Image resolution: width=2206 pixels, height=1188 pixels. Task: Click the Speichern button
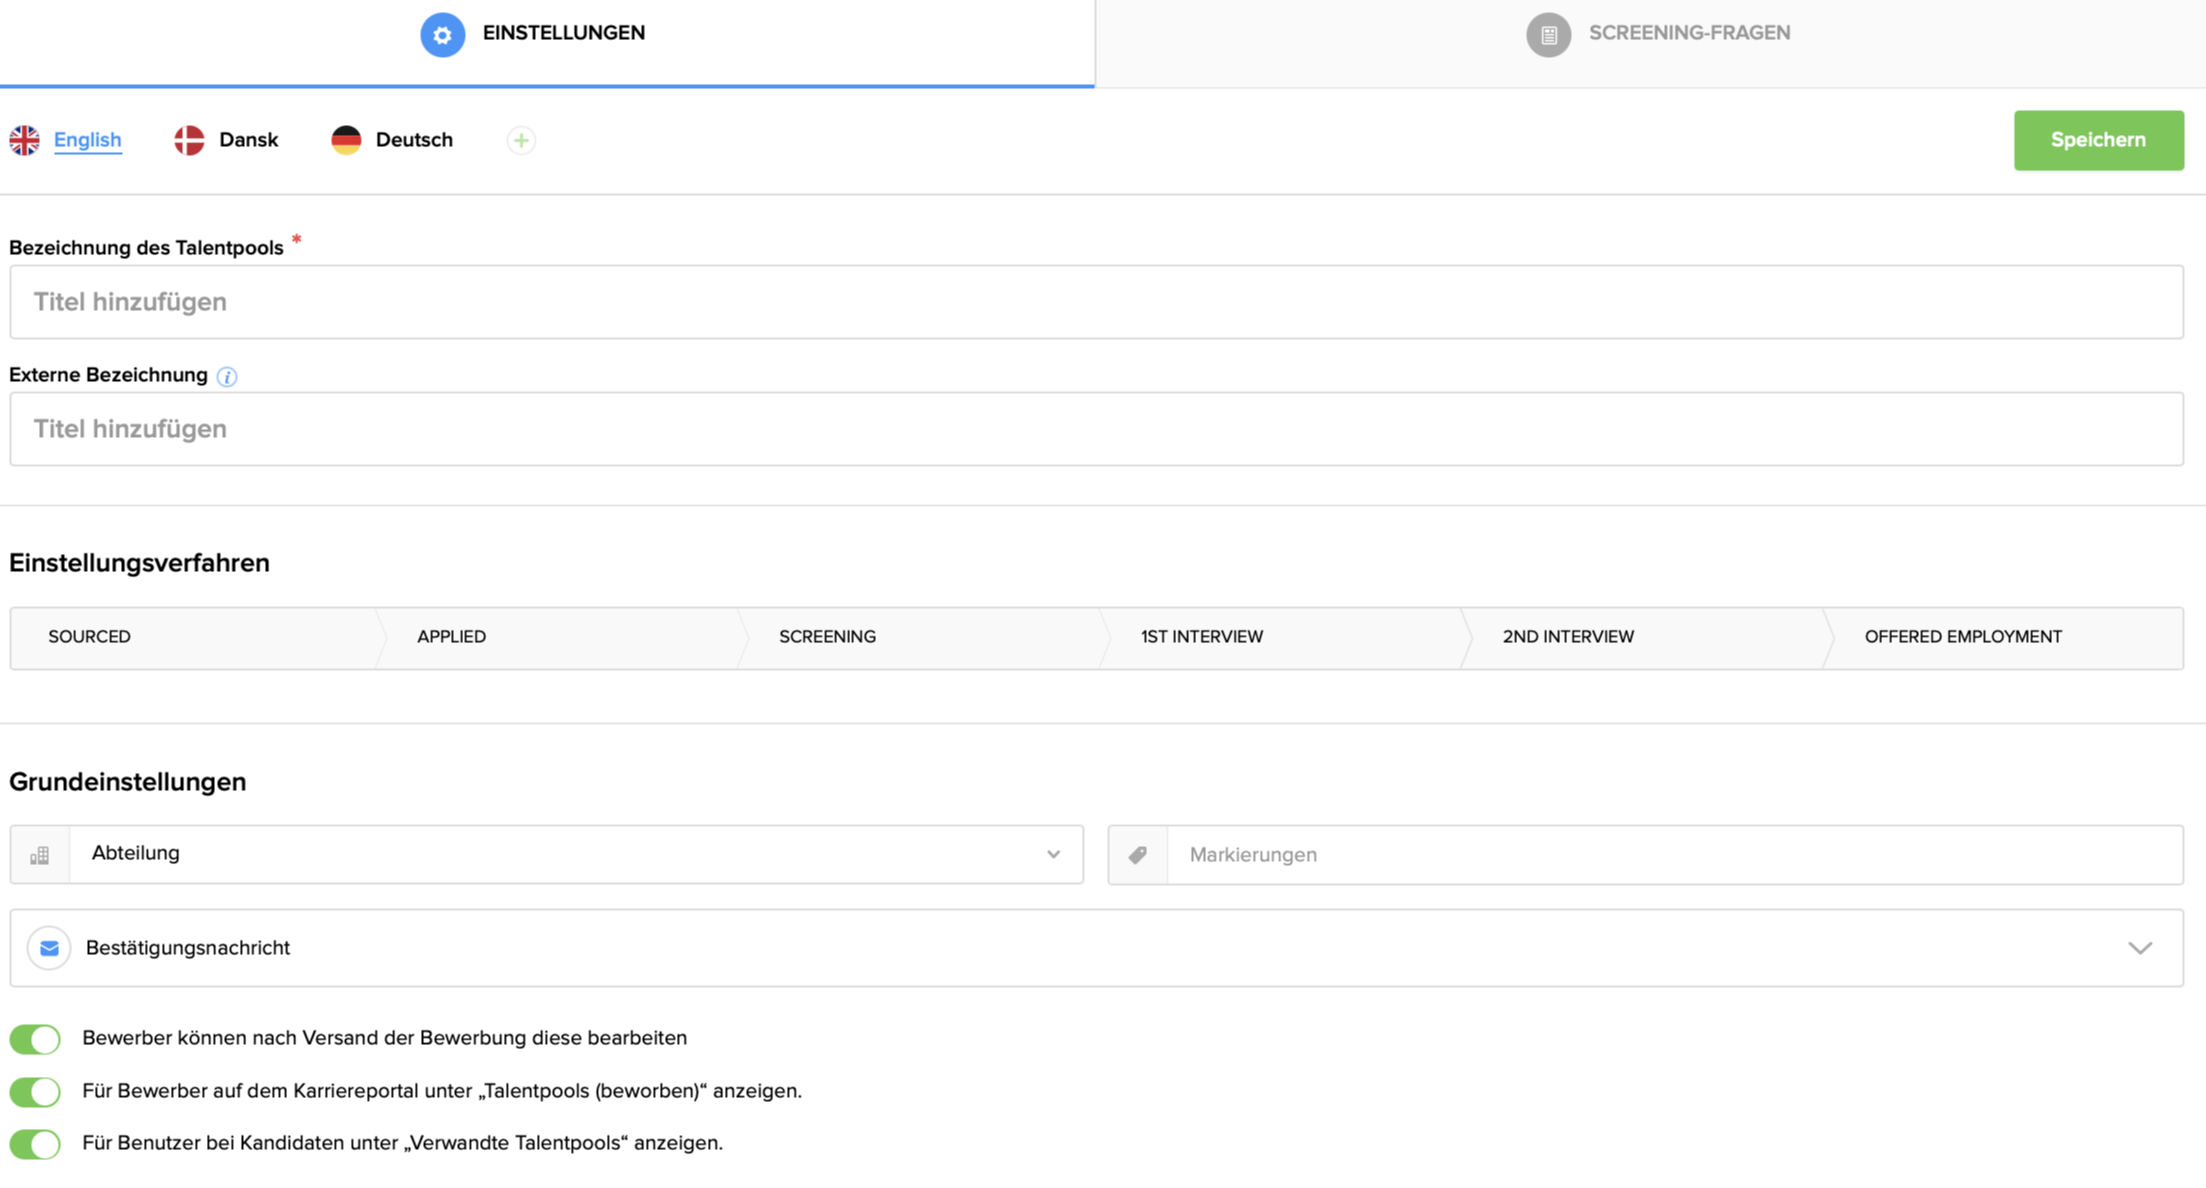tap(2097, 140)
